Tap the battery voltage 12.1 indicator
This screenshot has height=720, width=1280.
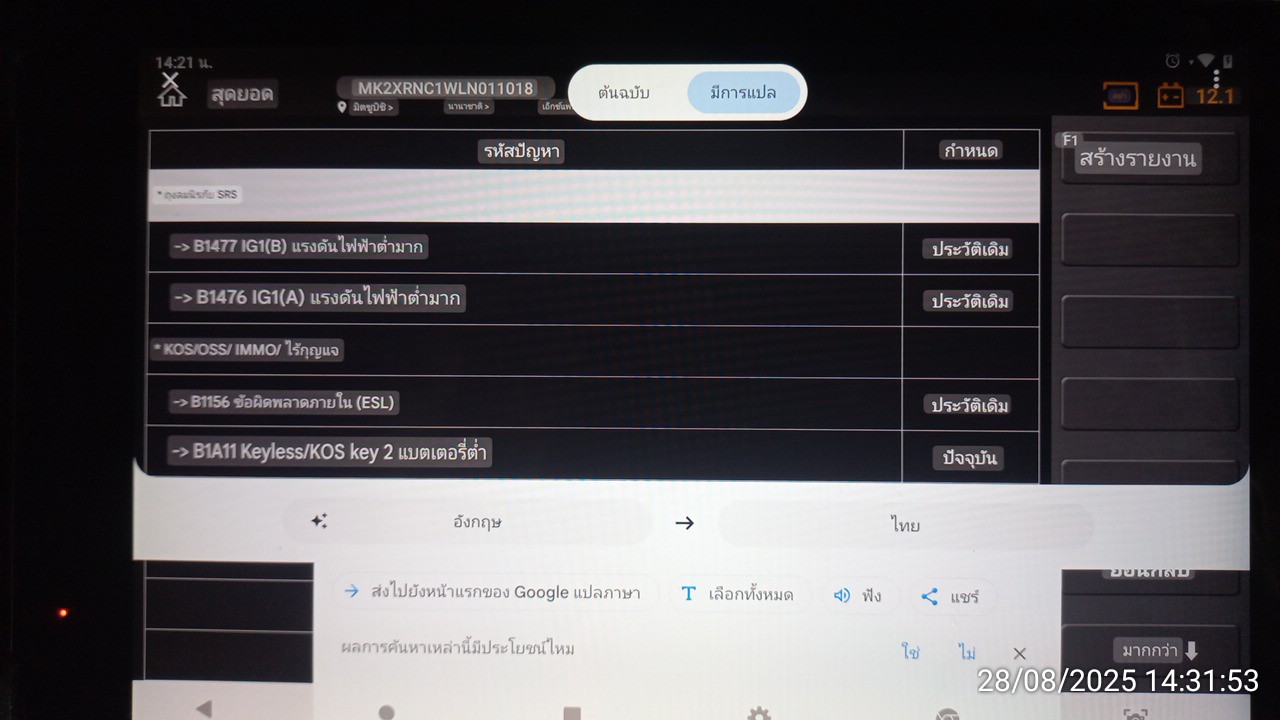point(1215,96)
